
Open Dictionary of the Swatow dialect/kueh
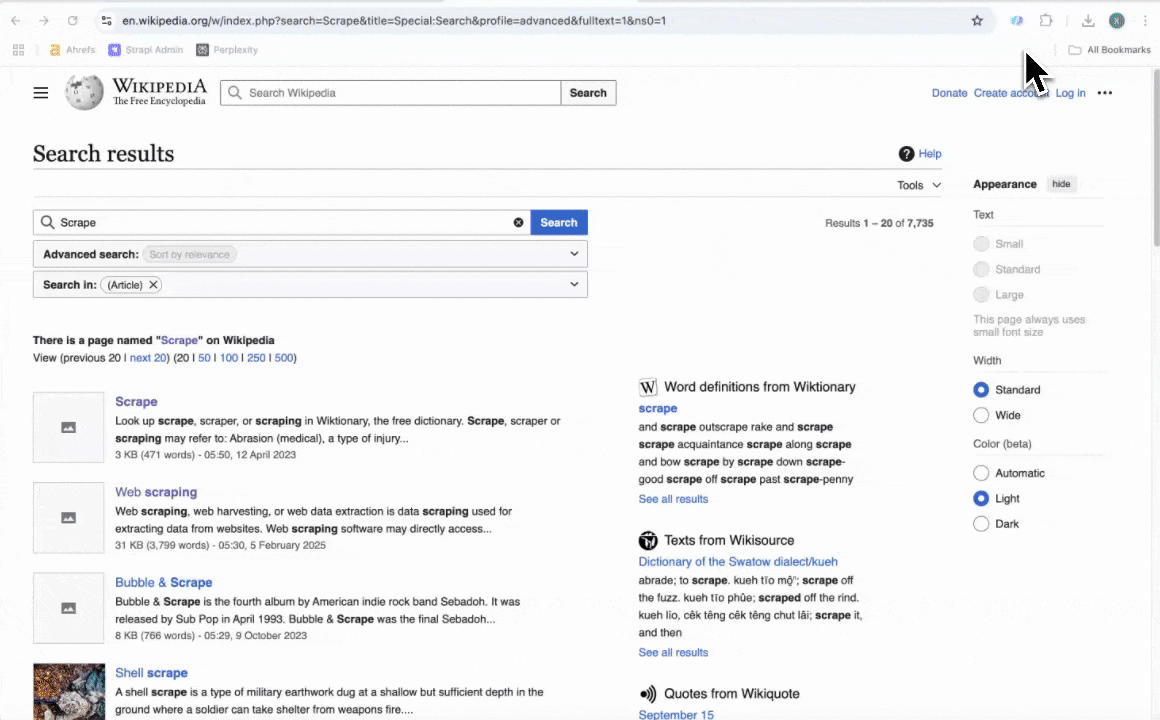[x=738, y=562]
